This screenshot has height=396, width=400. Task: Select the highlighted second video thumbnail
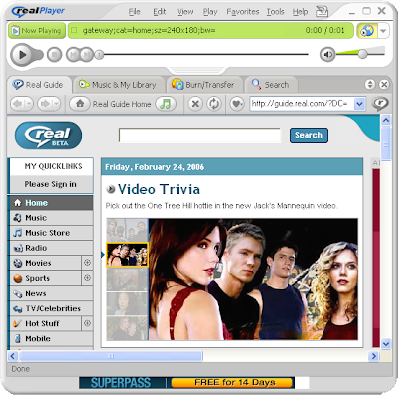point(127,255)
